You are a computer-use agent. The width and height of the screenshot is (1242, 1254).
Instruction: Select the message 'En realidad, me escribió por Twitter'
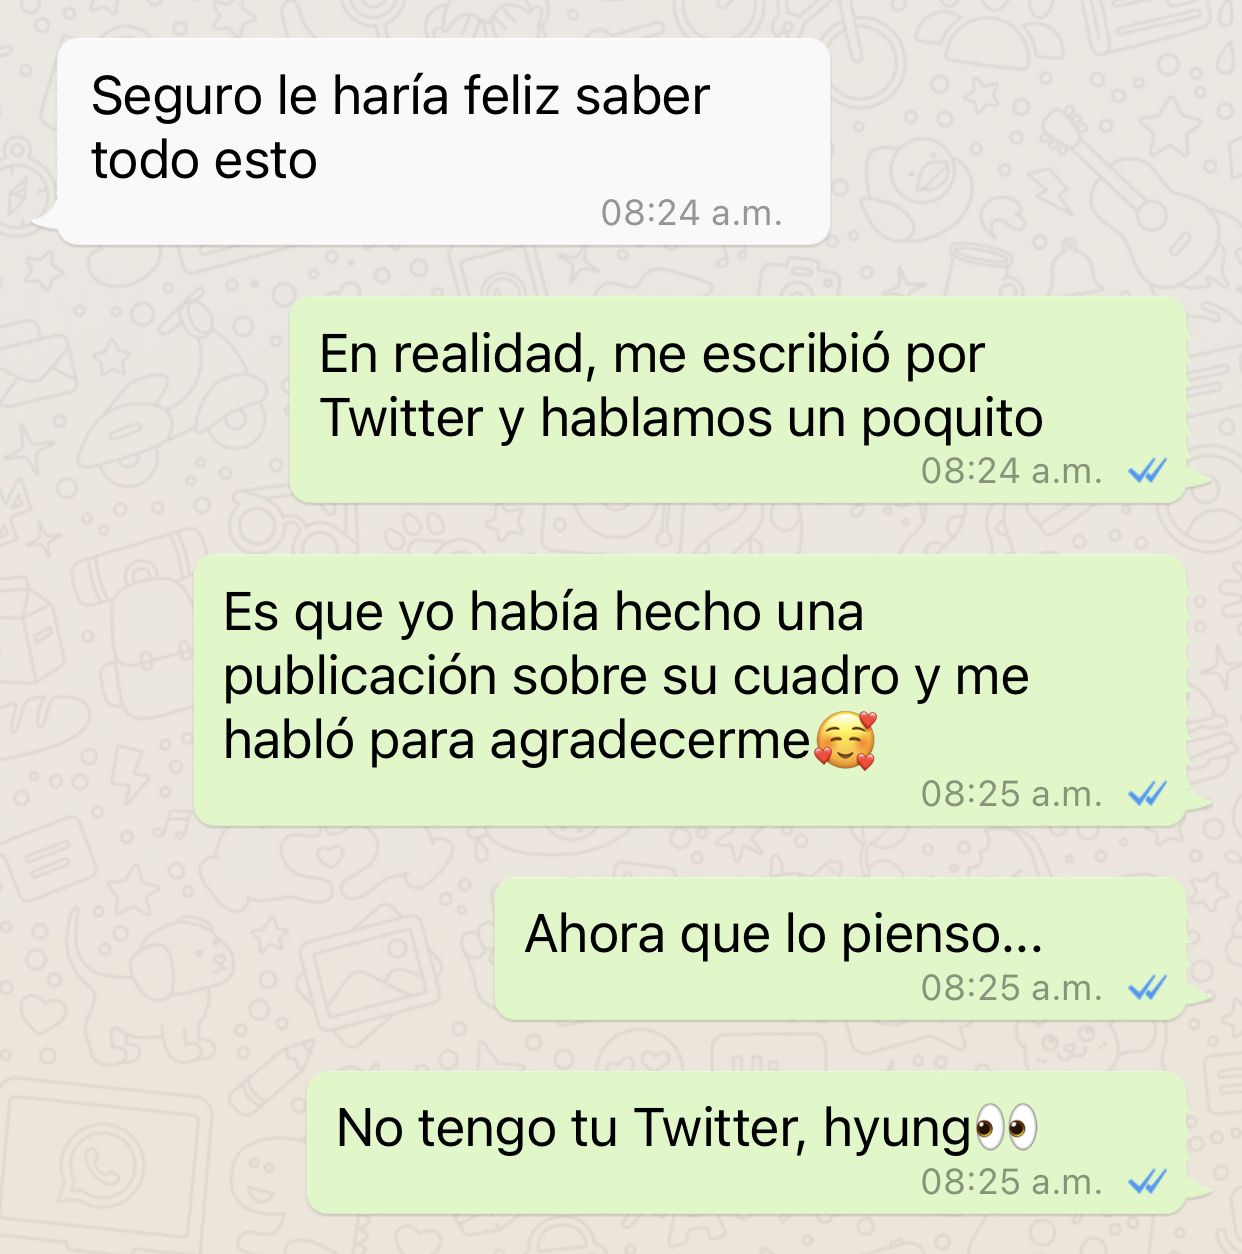(738, 400)
